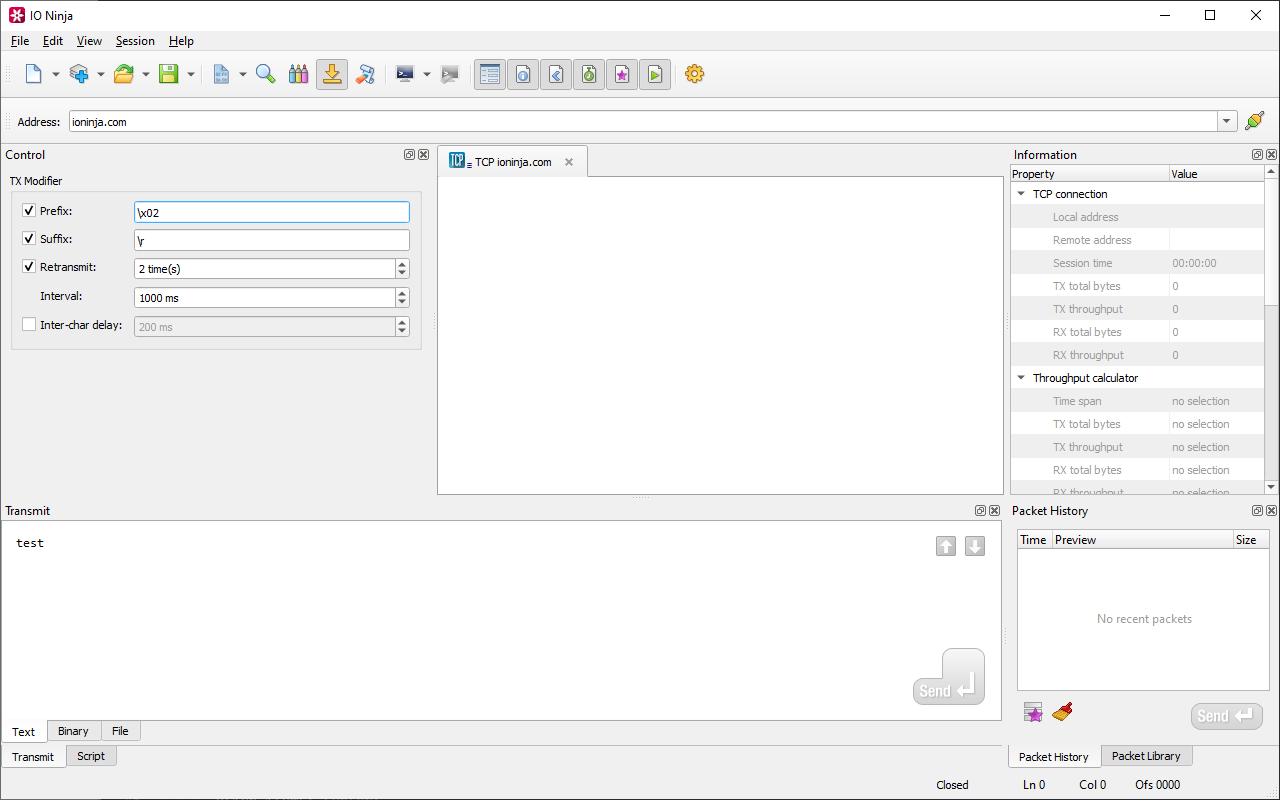Collapse the Throughput calculator group
The height and width of the screenshot is (800, 1280).
1021,378
